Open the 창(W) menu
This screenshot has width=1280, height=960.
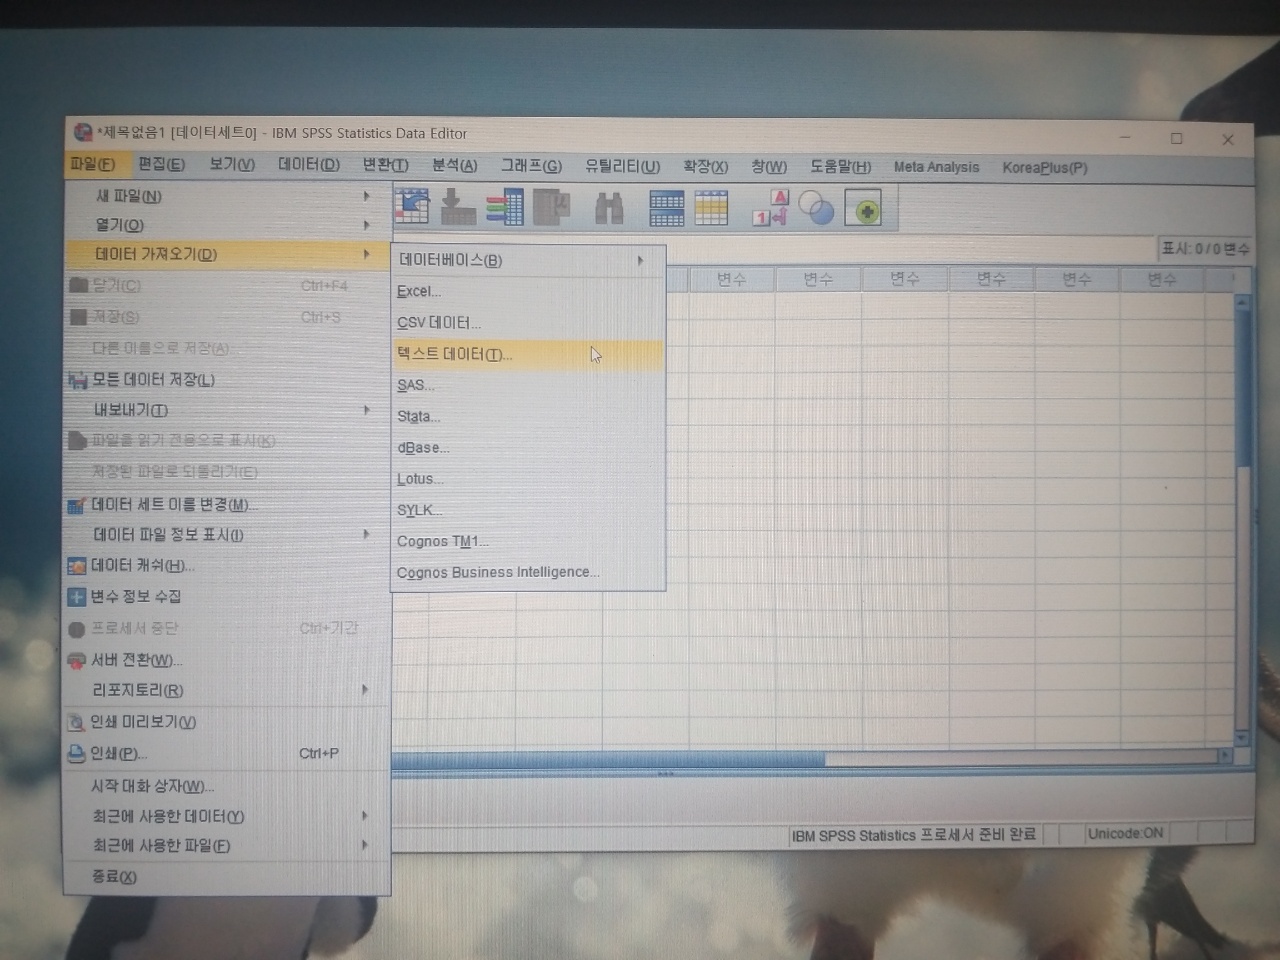[x=769, y=166]
